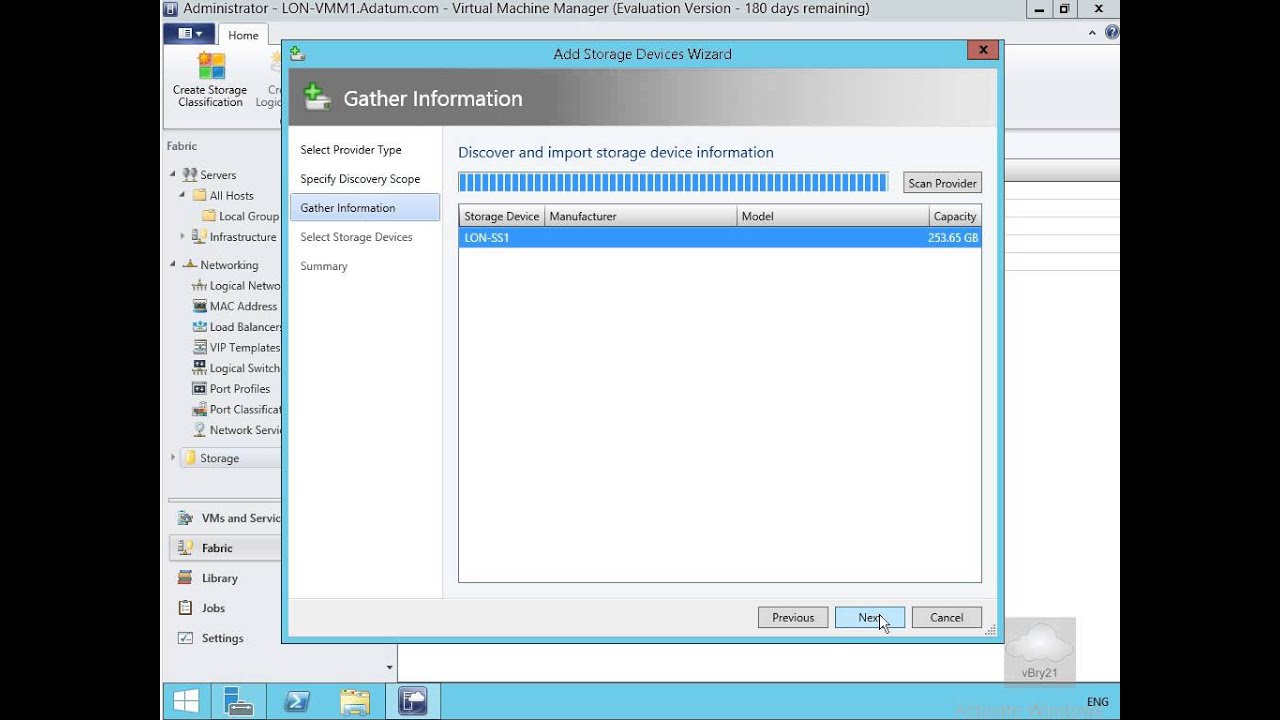1280x720 pixels.
Task: Open the VMs and Services workspace icon
Action: (185, 518)
